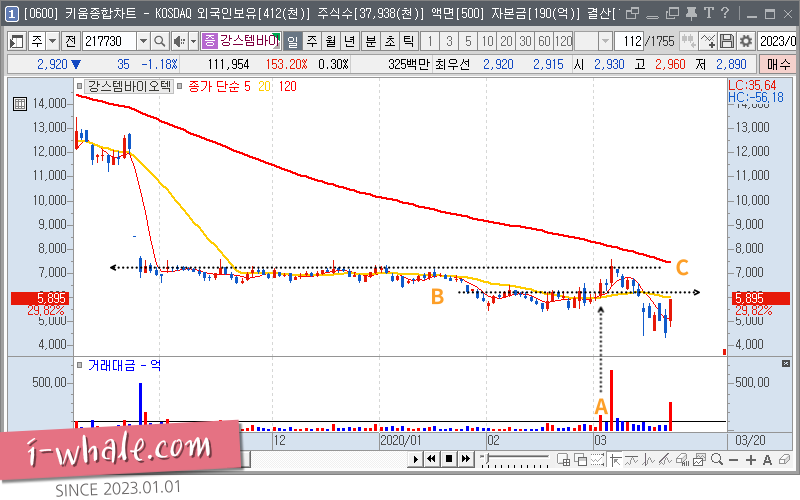Toggle the left side panel icon
The width and height of the screenshot is (800, 500).
(16, 41)
